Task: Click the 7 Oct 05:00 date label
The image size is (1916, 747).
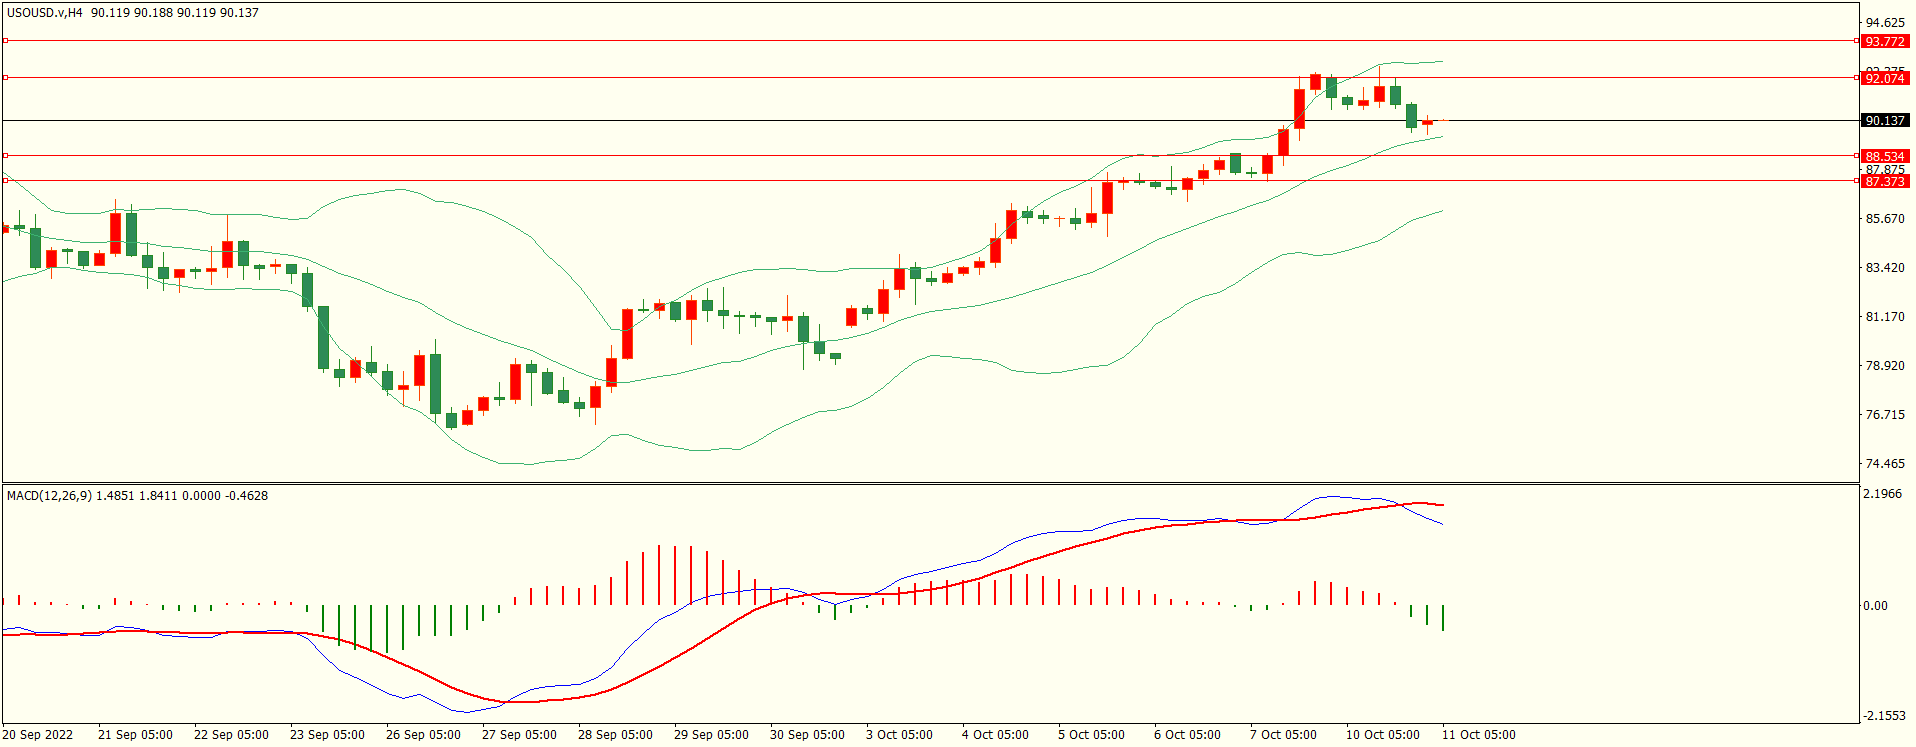Action: [1283, 735]
